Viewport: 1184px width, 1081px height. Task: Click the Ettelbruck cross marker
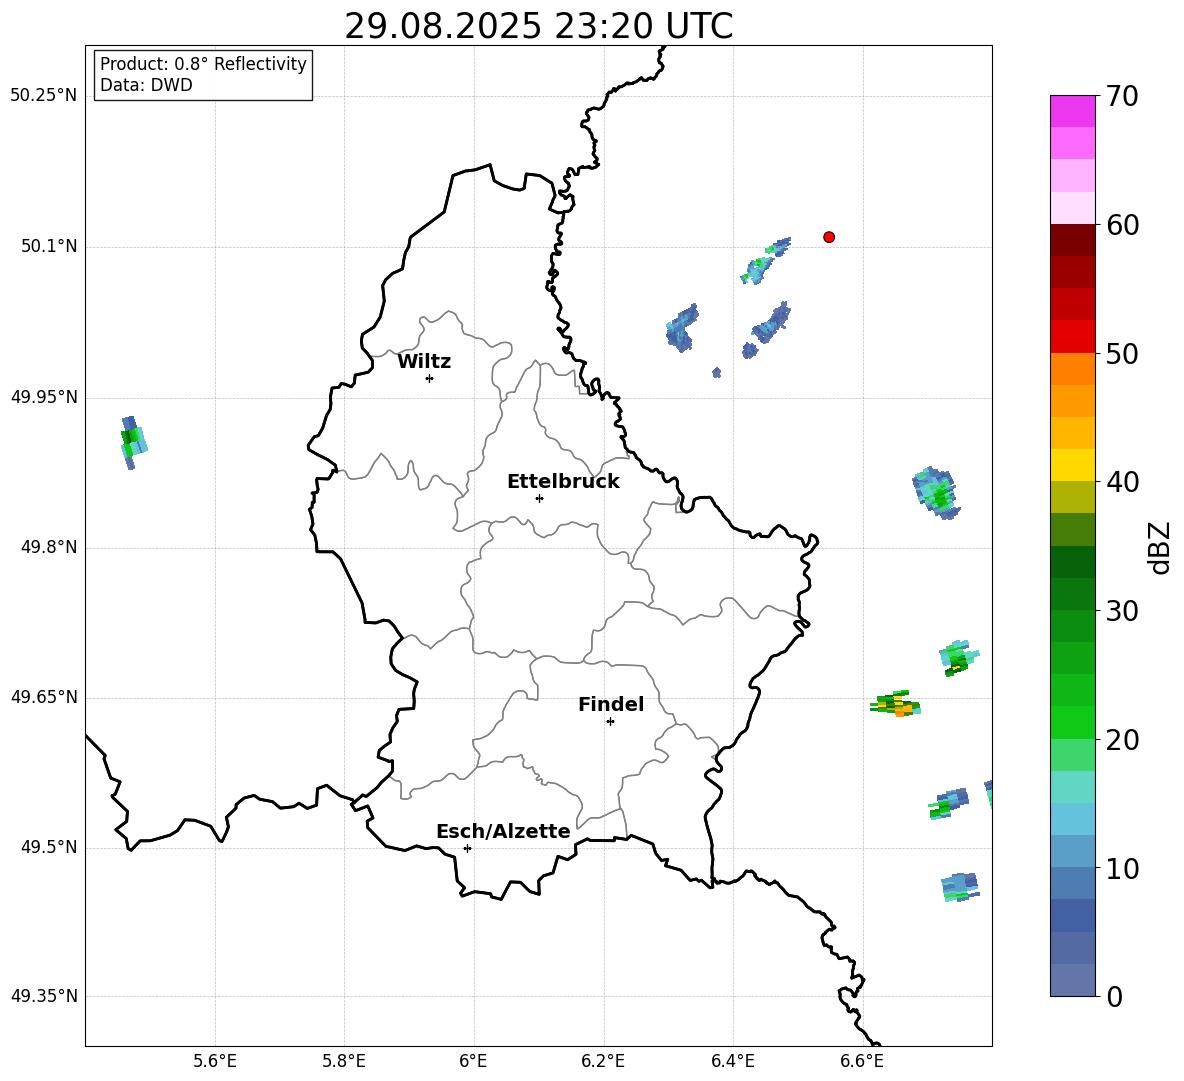tap(539, 498)
